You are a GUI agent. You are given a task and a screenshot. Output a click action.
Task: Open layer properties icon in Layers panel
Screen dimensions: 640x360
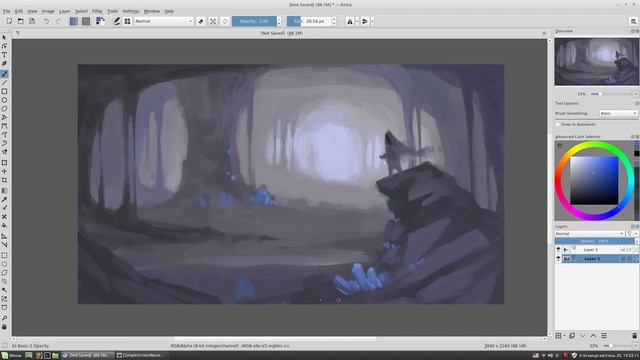tap(604, 336)
